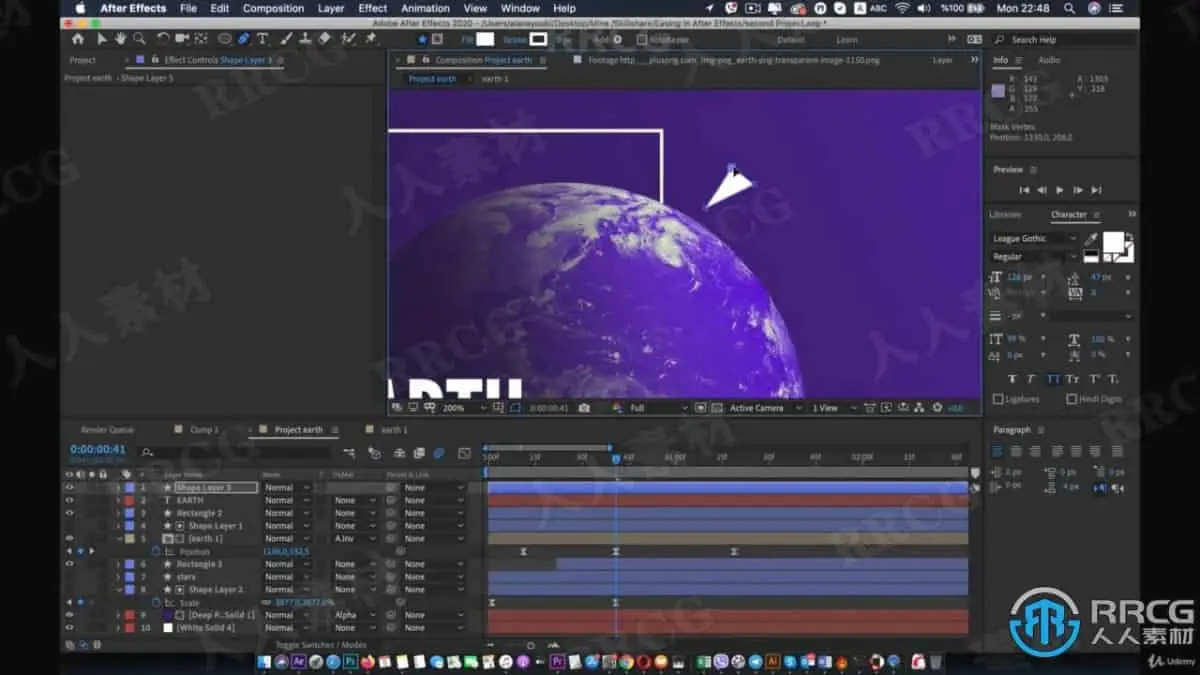The width and height of the screenshot is (1200, 675).
Task: Toggle visibility of Deep Solid 1 layer
Action: click(69, 615)
